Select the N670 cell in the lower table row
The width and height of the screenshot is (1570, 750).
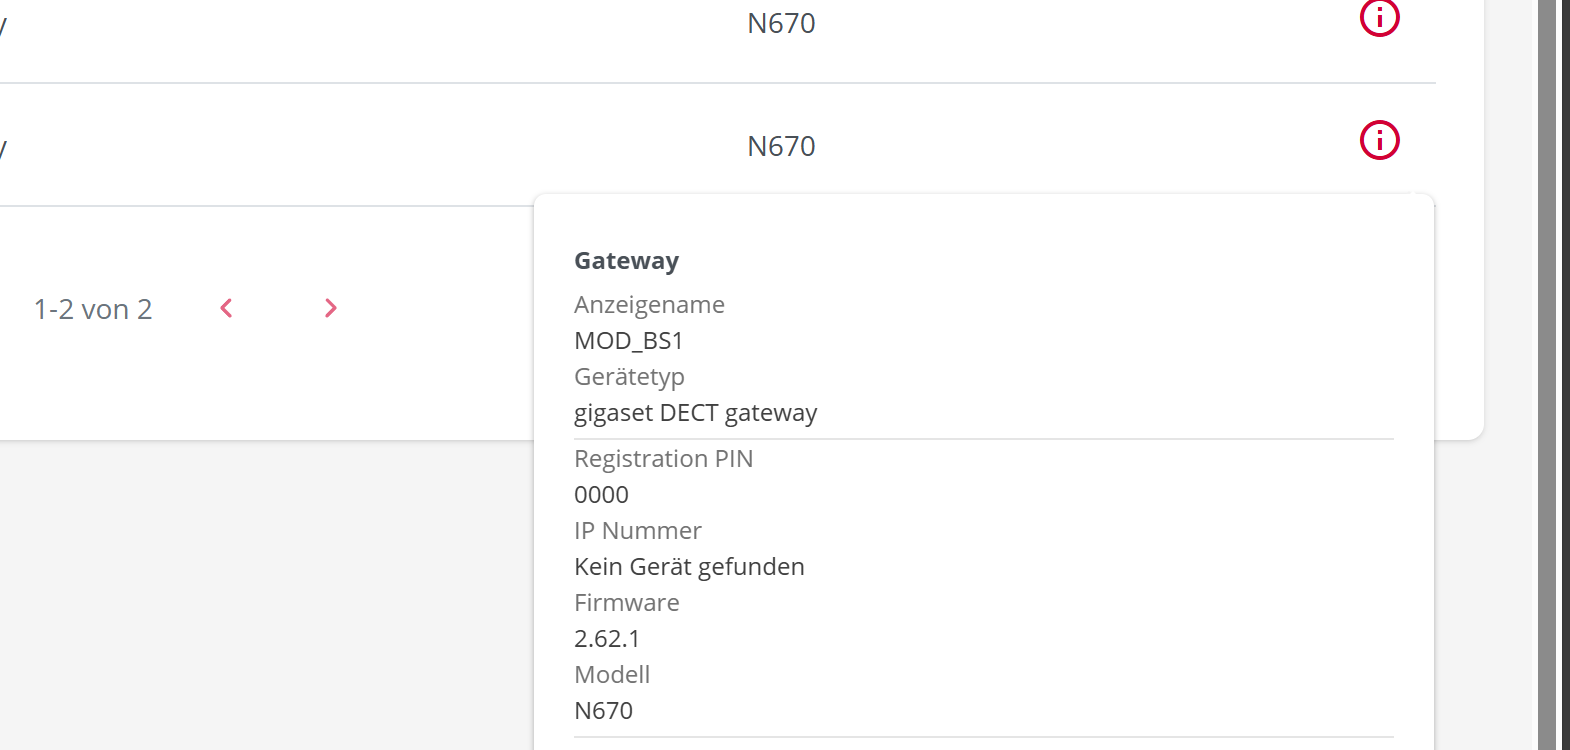(x=781, y=146)
